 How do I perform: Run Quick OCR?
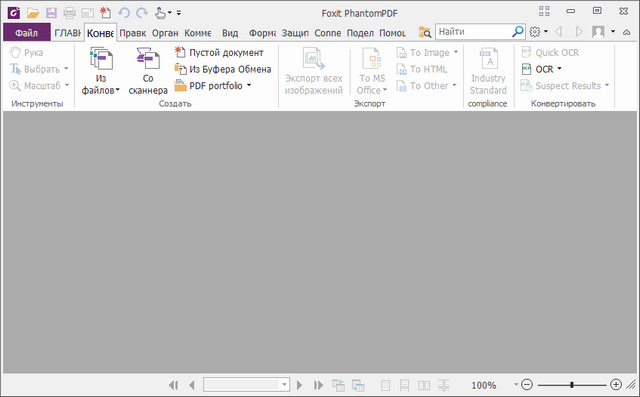click(x=550, y=52)
